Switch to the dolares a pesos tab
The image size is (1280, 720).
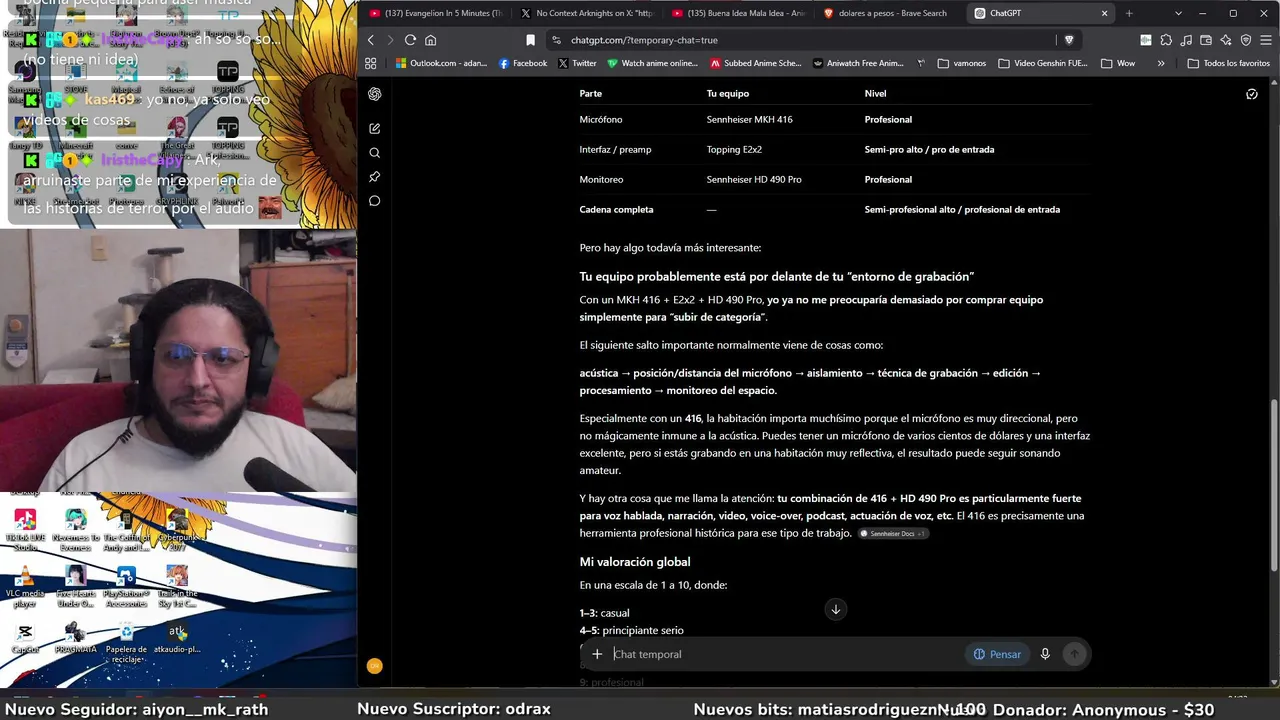(891, 13)
